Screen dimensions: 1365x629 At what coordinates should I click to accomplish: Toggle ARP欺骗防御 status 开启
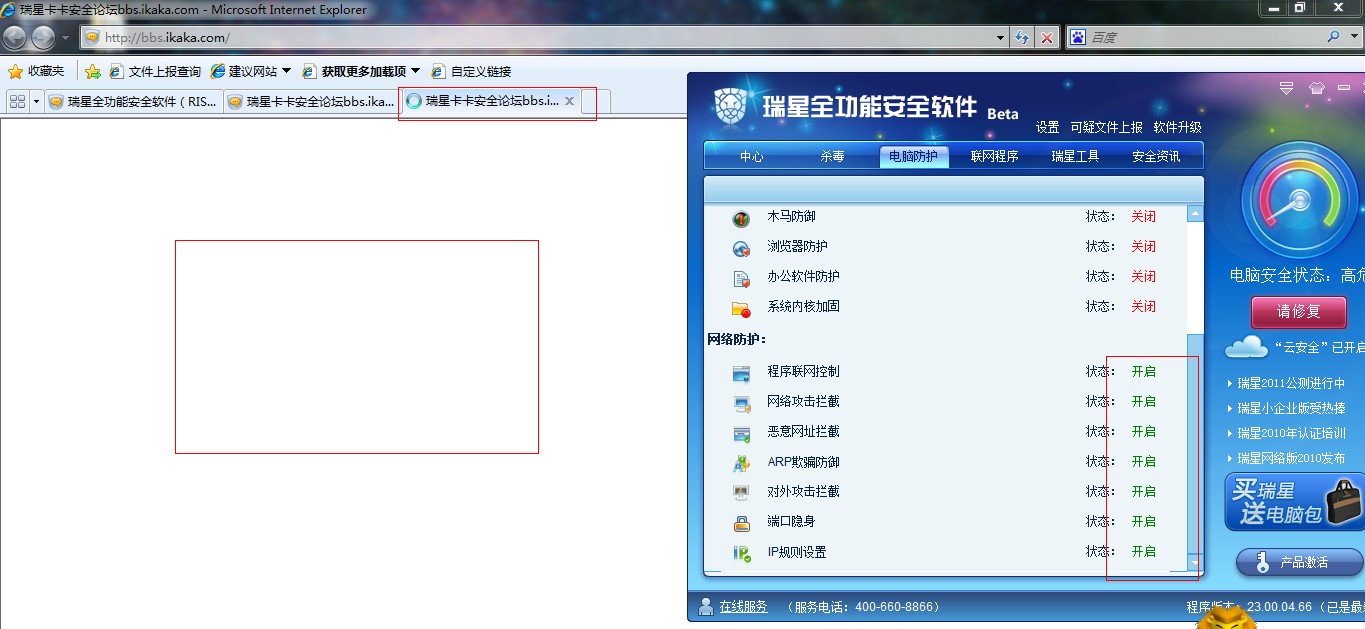[x=1143, y=461]
